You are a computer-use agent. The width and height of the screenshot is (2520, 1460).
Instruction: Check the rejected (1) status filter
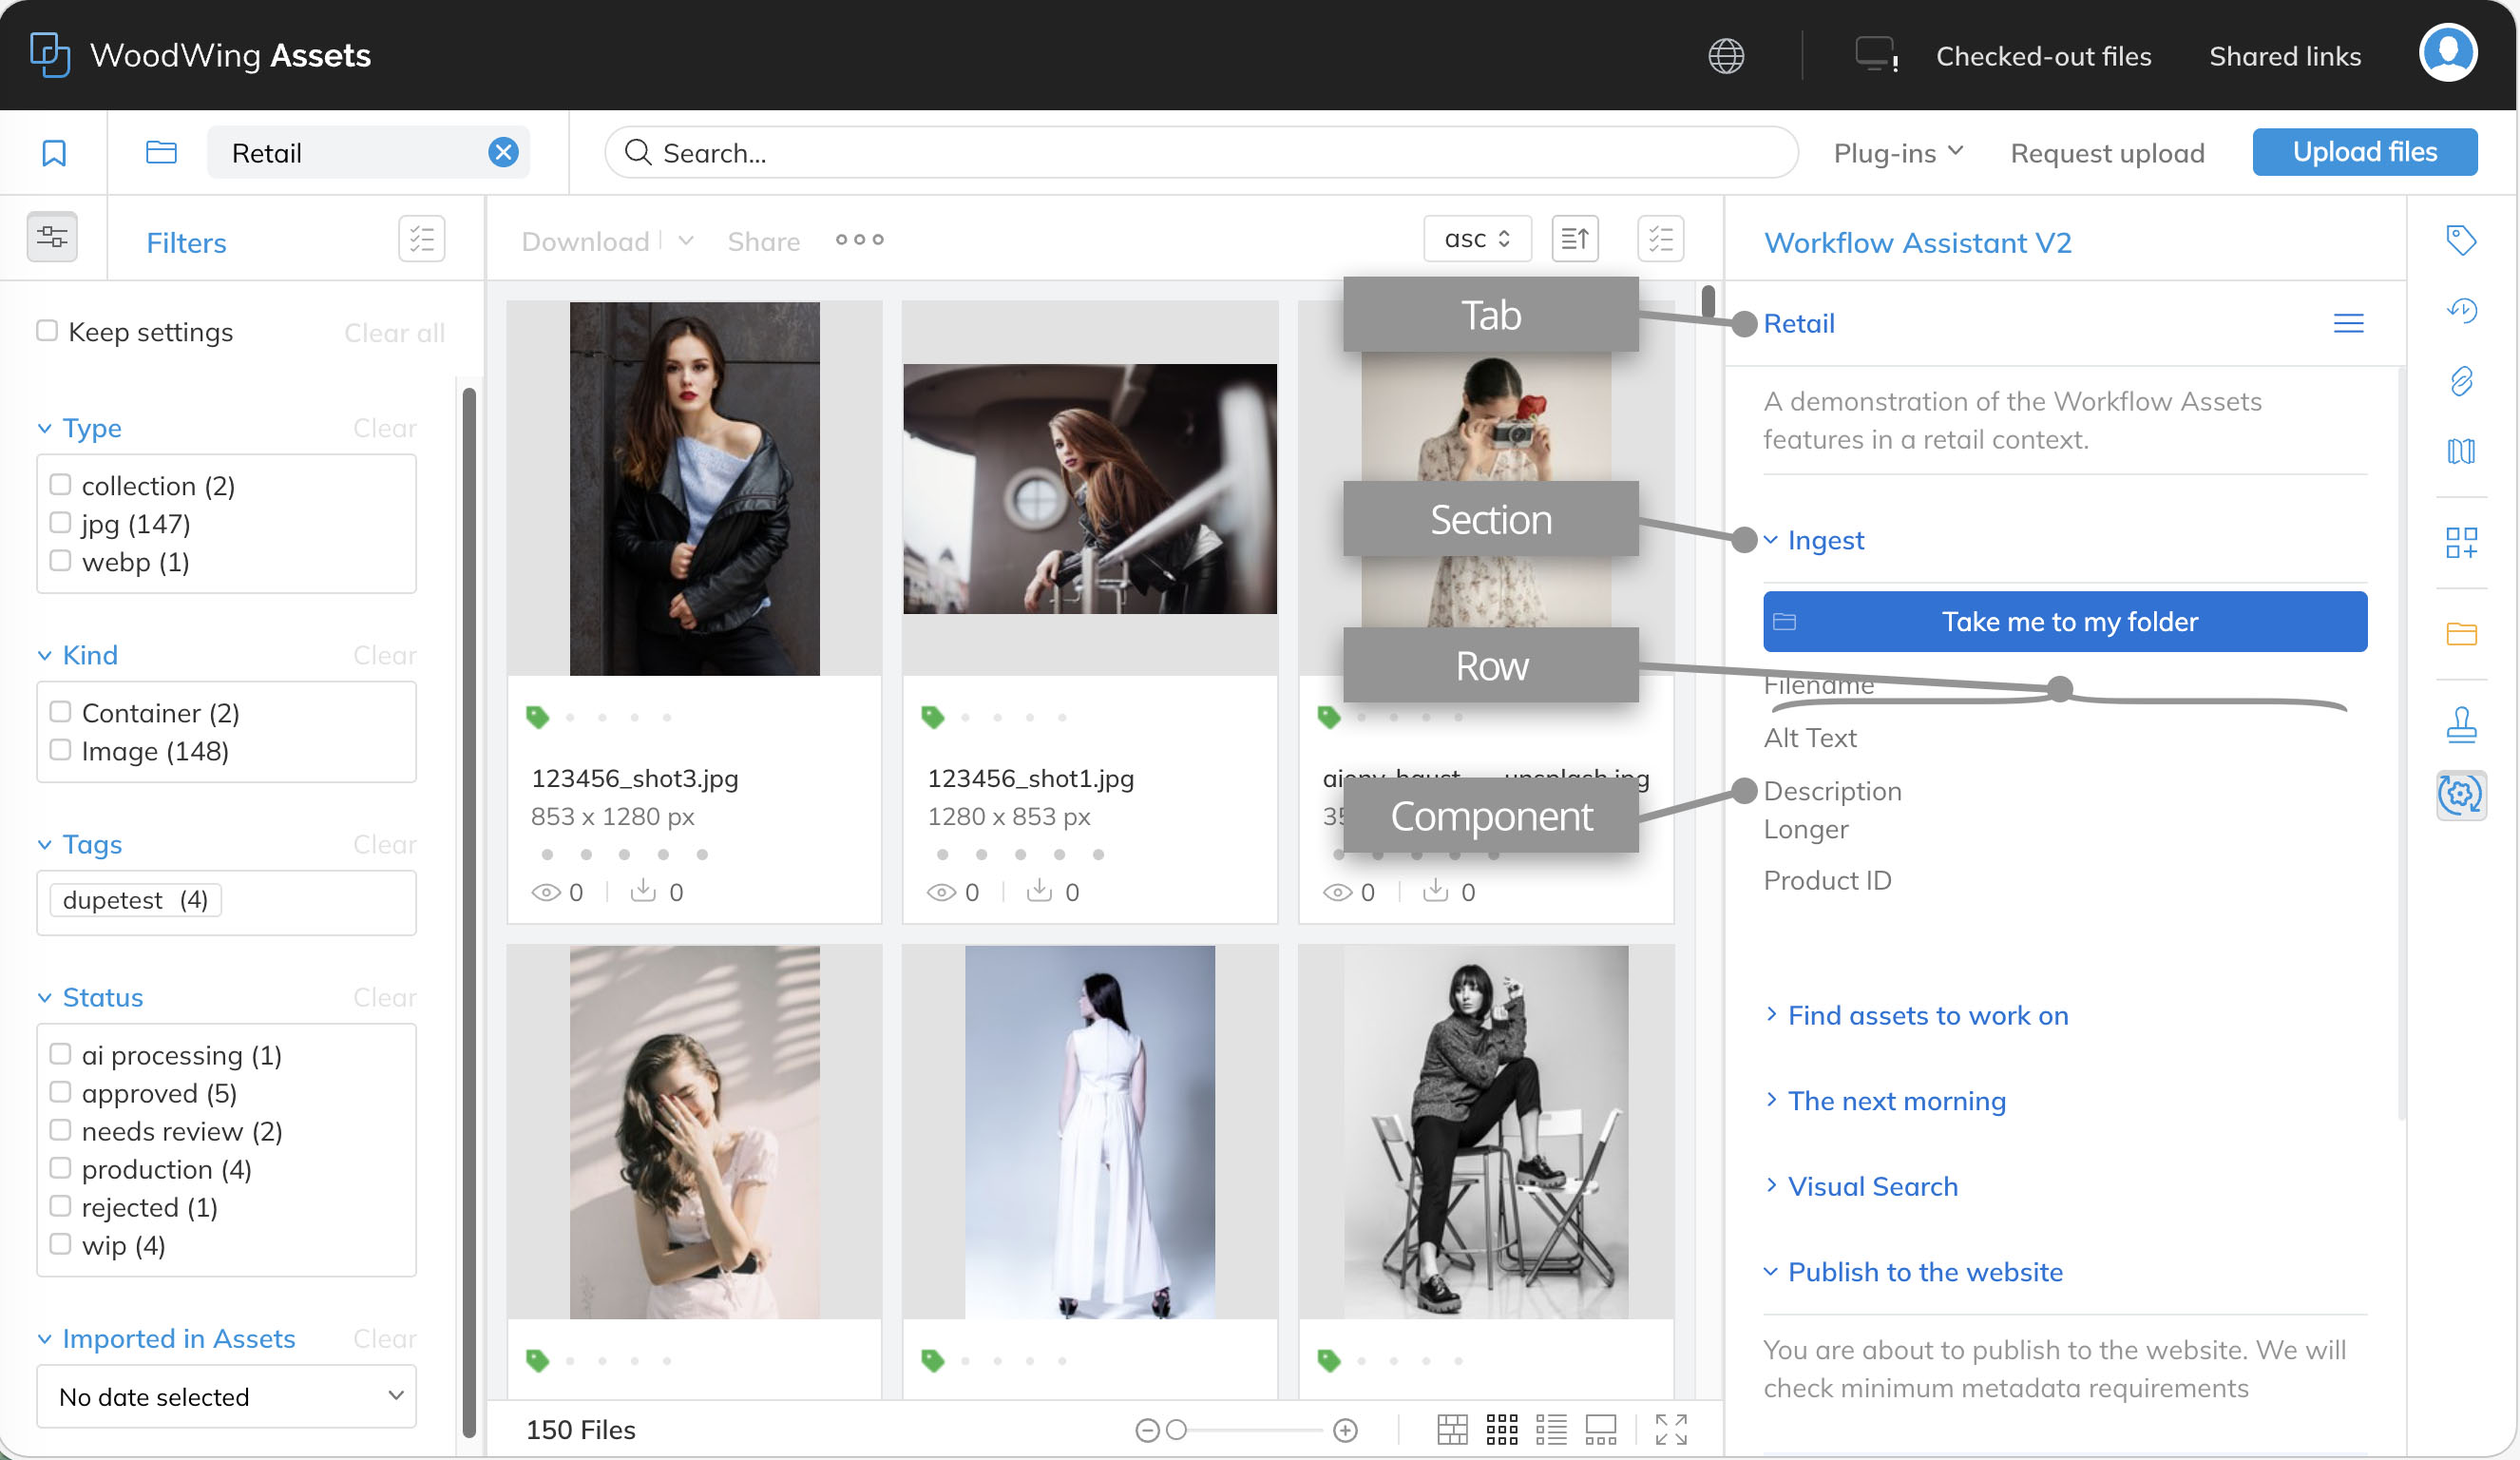pos(60,1206)
